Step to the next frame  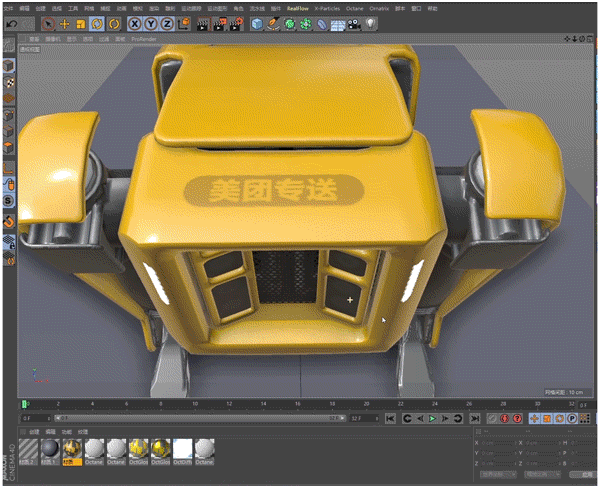[445, 418]
